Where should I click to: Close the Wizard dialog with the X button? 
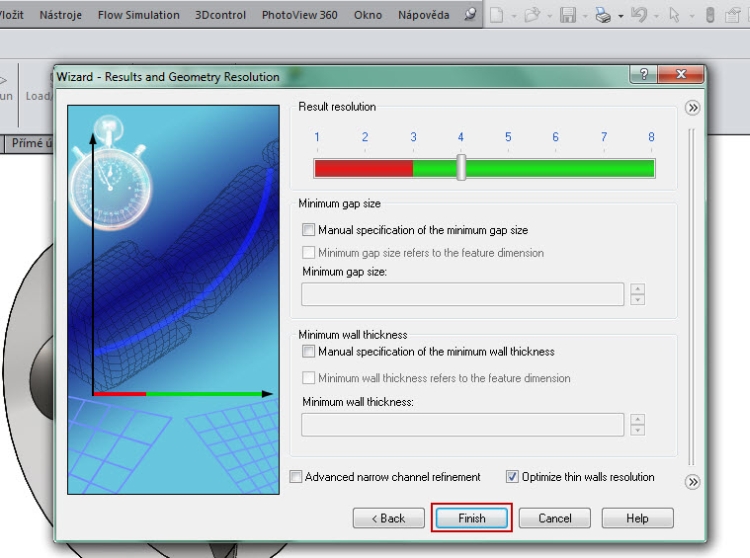point(681,74)
